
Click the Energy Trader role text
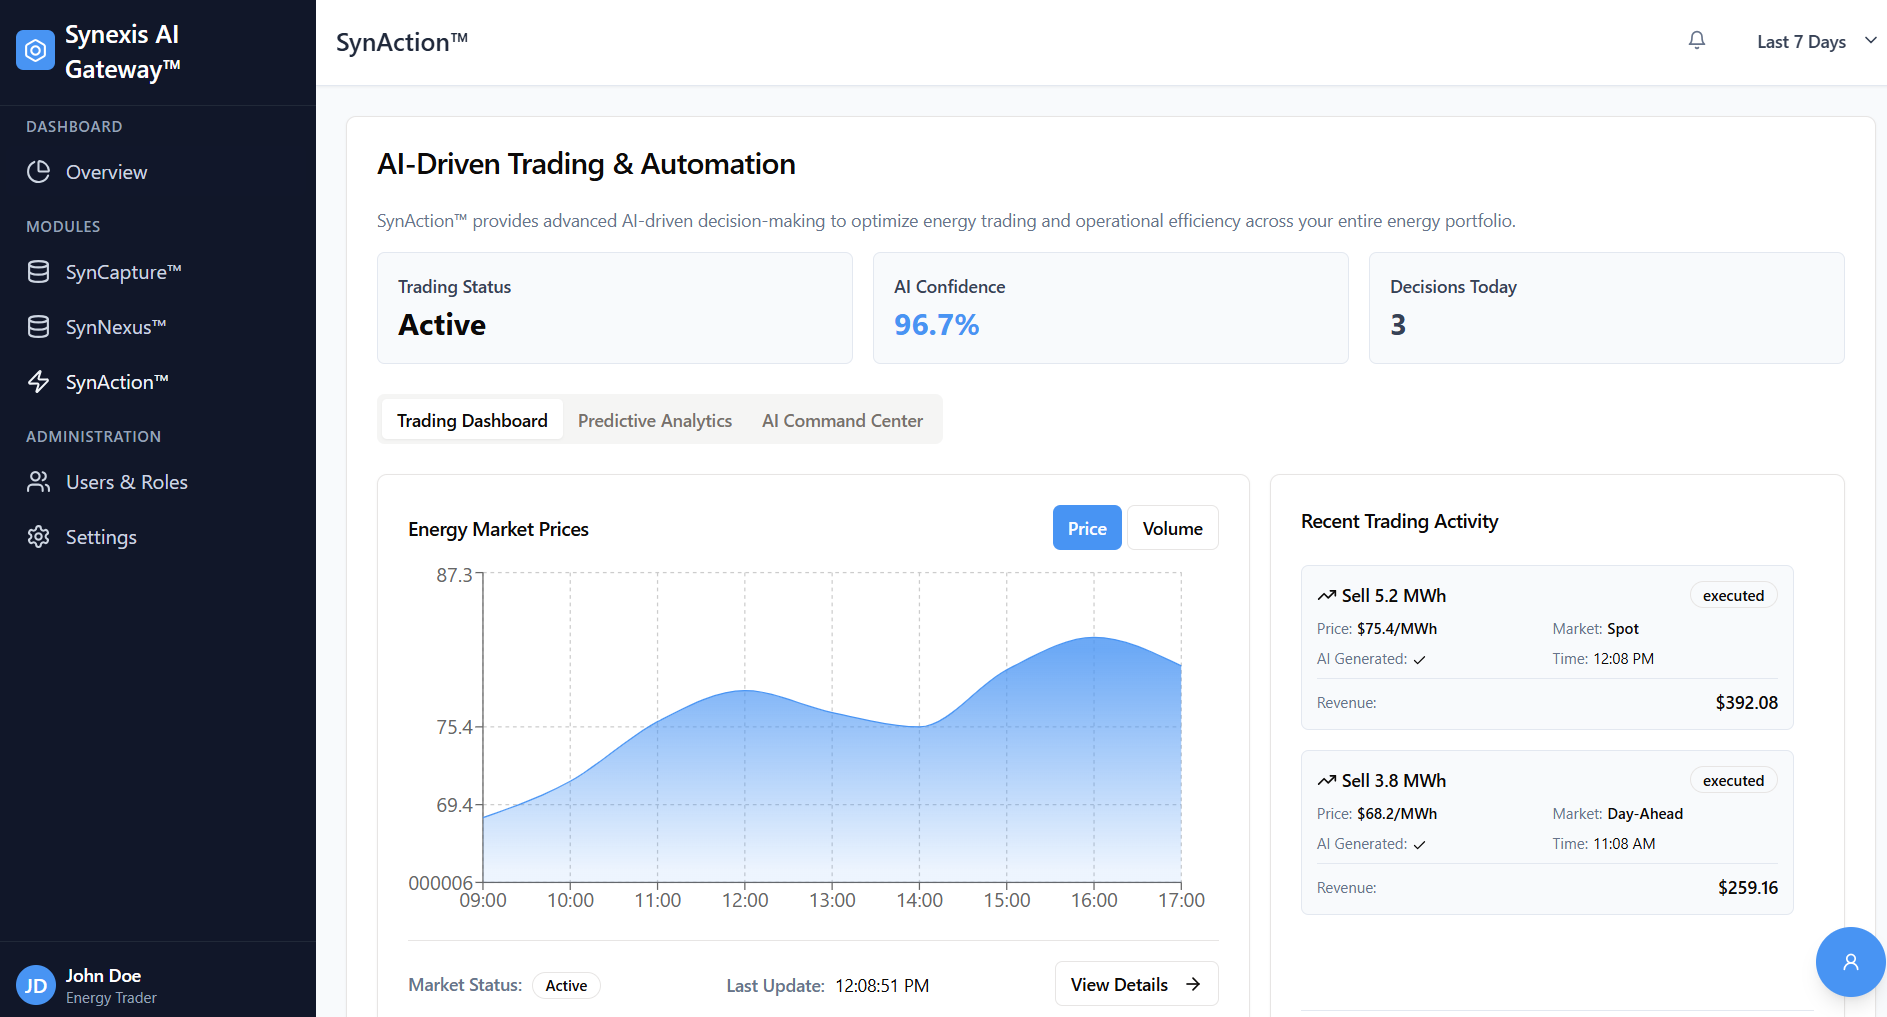point(111,998)
